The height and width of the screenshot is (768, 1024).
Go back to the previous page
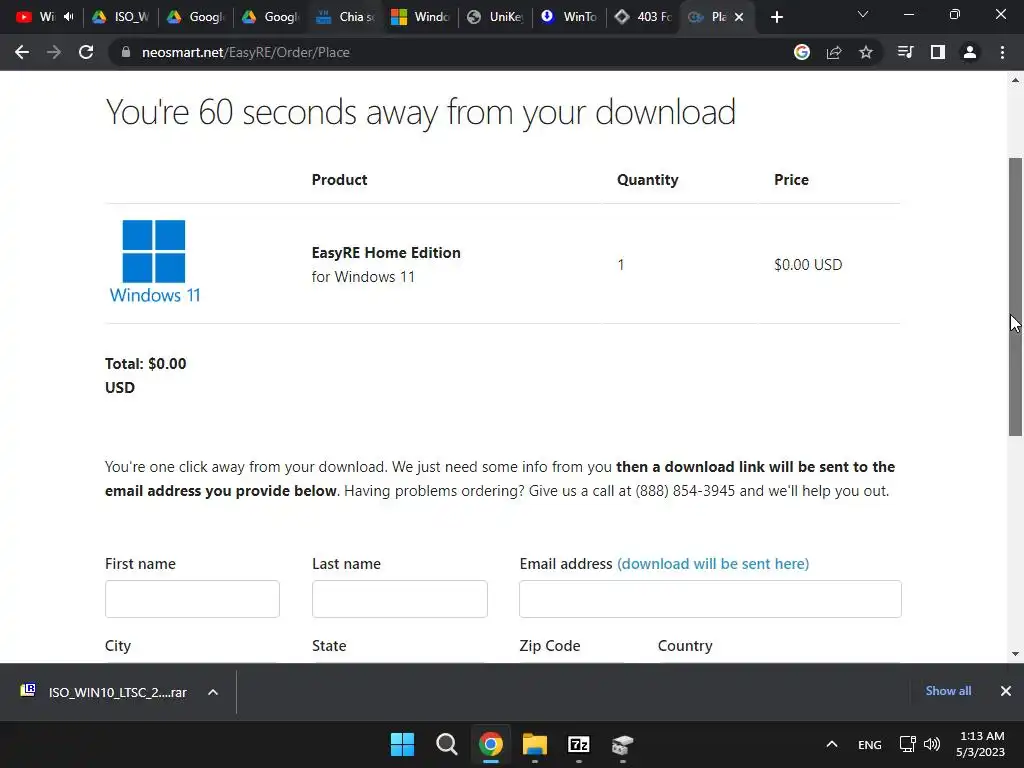click(x=22, y=52)
